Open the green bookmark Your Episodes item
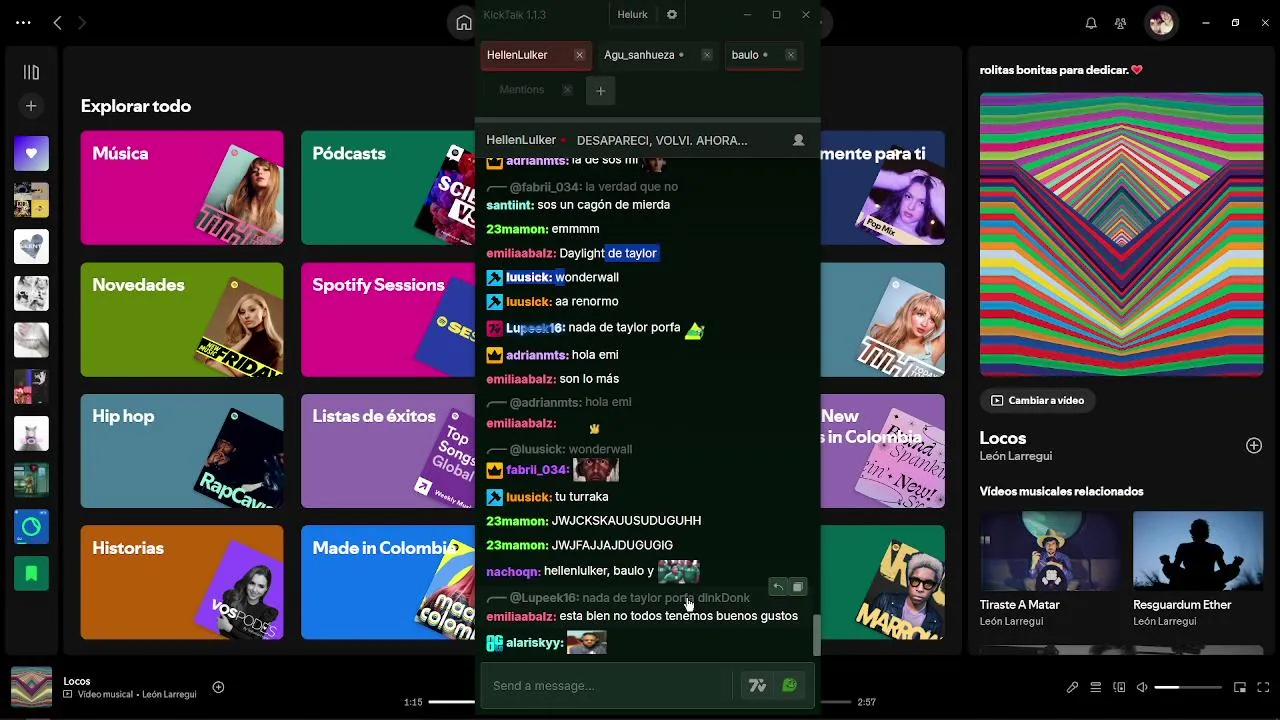This screenshot has height=720, width=1280. (x=31, y=574)
